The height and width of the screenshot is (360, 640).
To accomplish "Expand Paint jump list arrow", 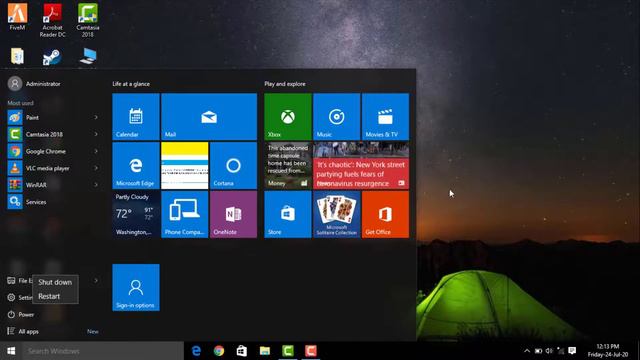I will (96, 118).
